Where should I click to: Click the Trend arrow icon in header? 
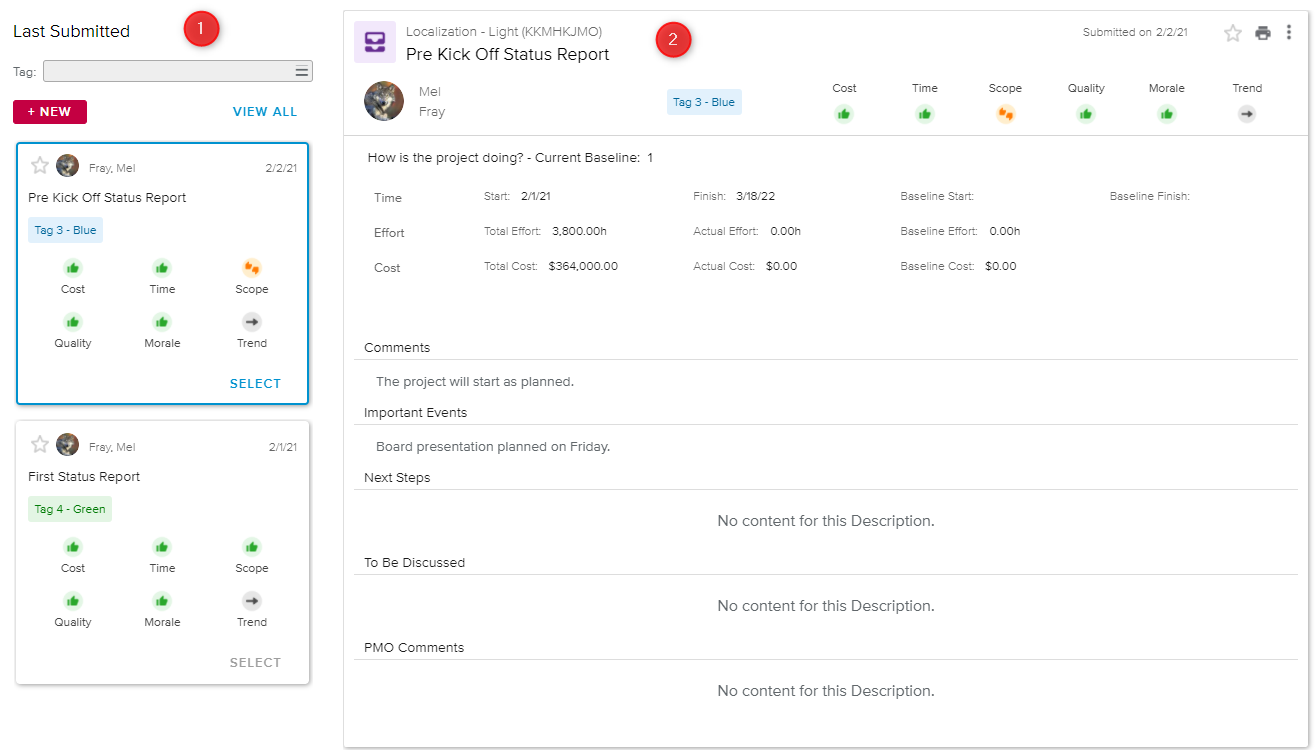pyautogui.click(x=1247, y=114)
